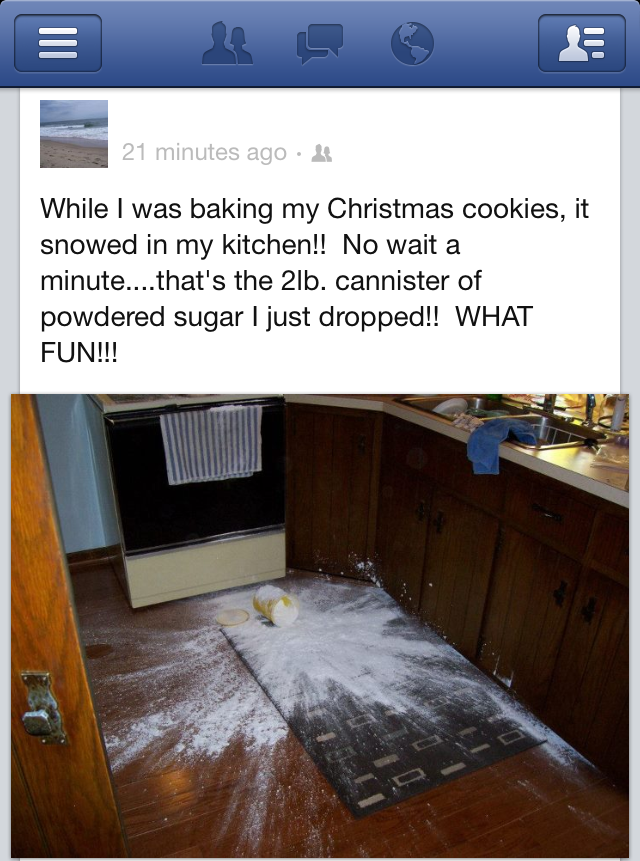Tap the striped dish towel on oven

click(211, 444)
